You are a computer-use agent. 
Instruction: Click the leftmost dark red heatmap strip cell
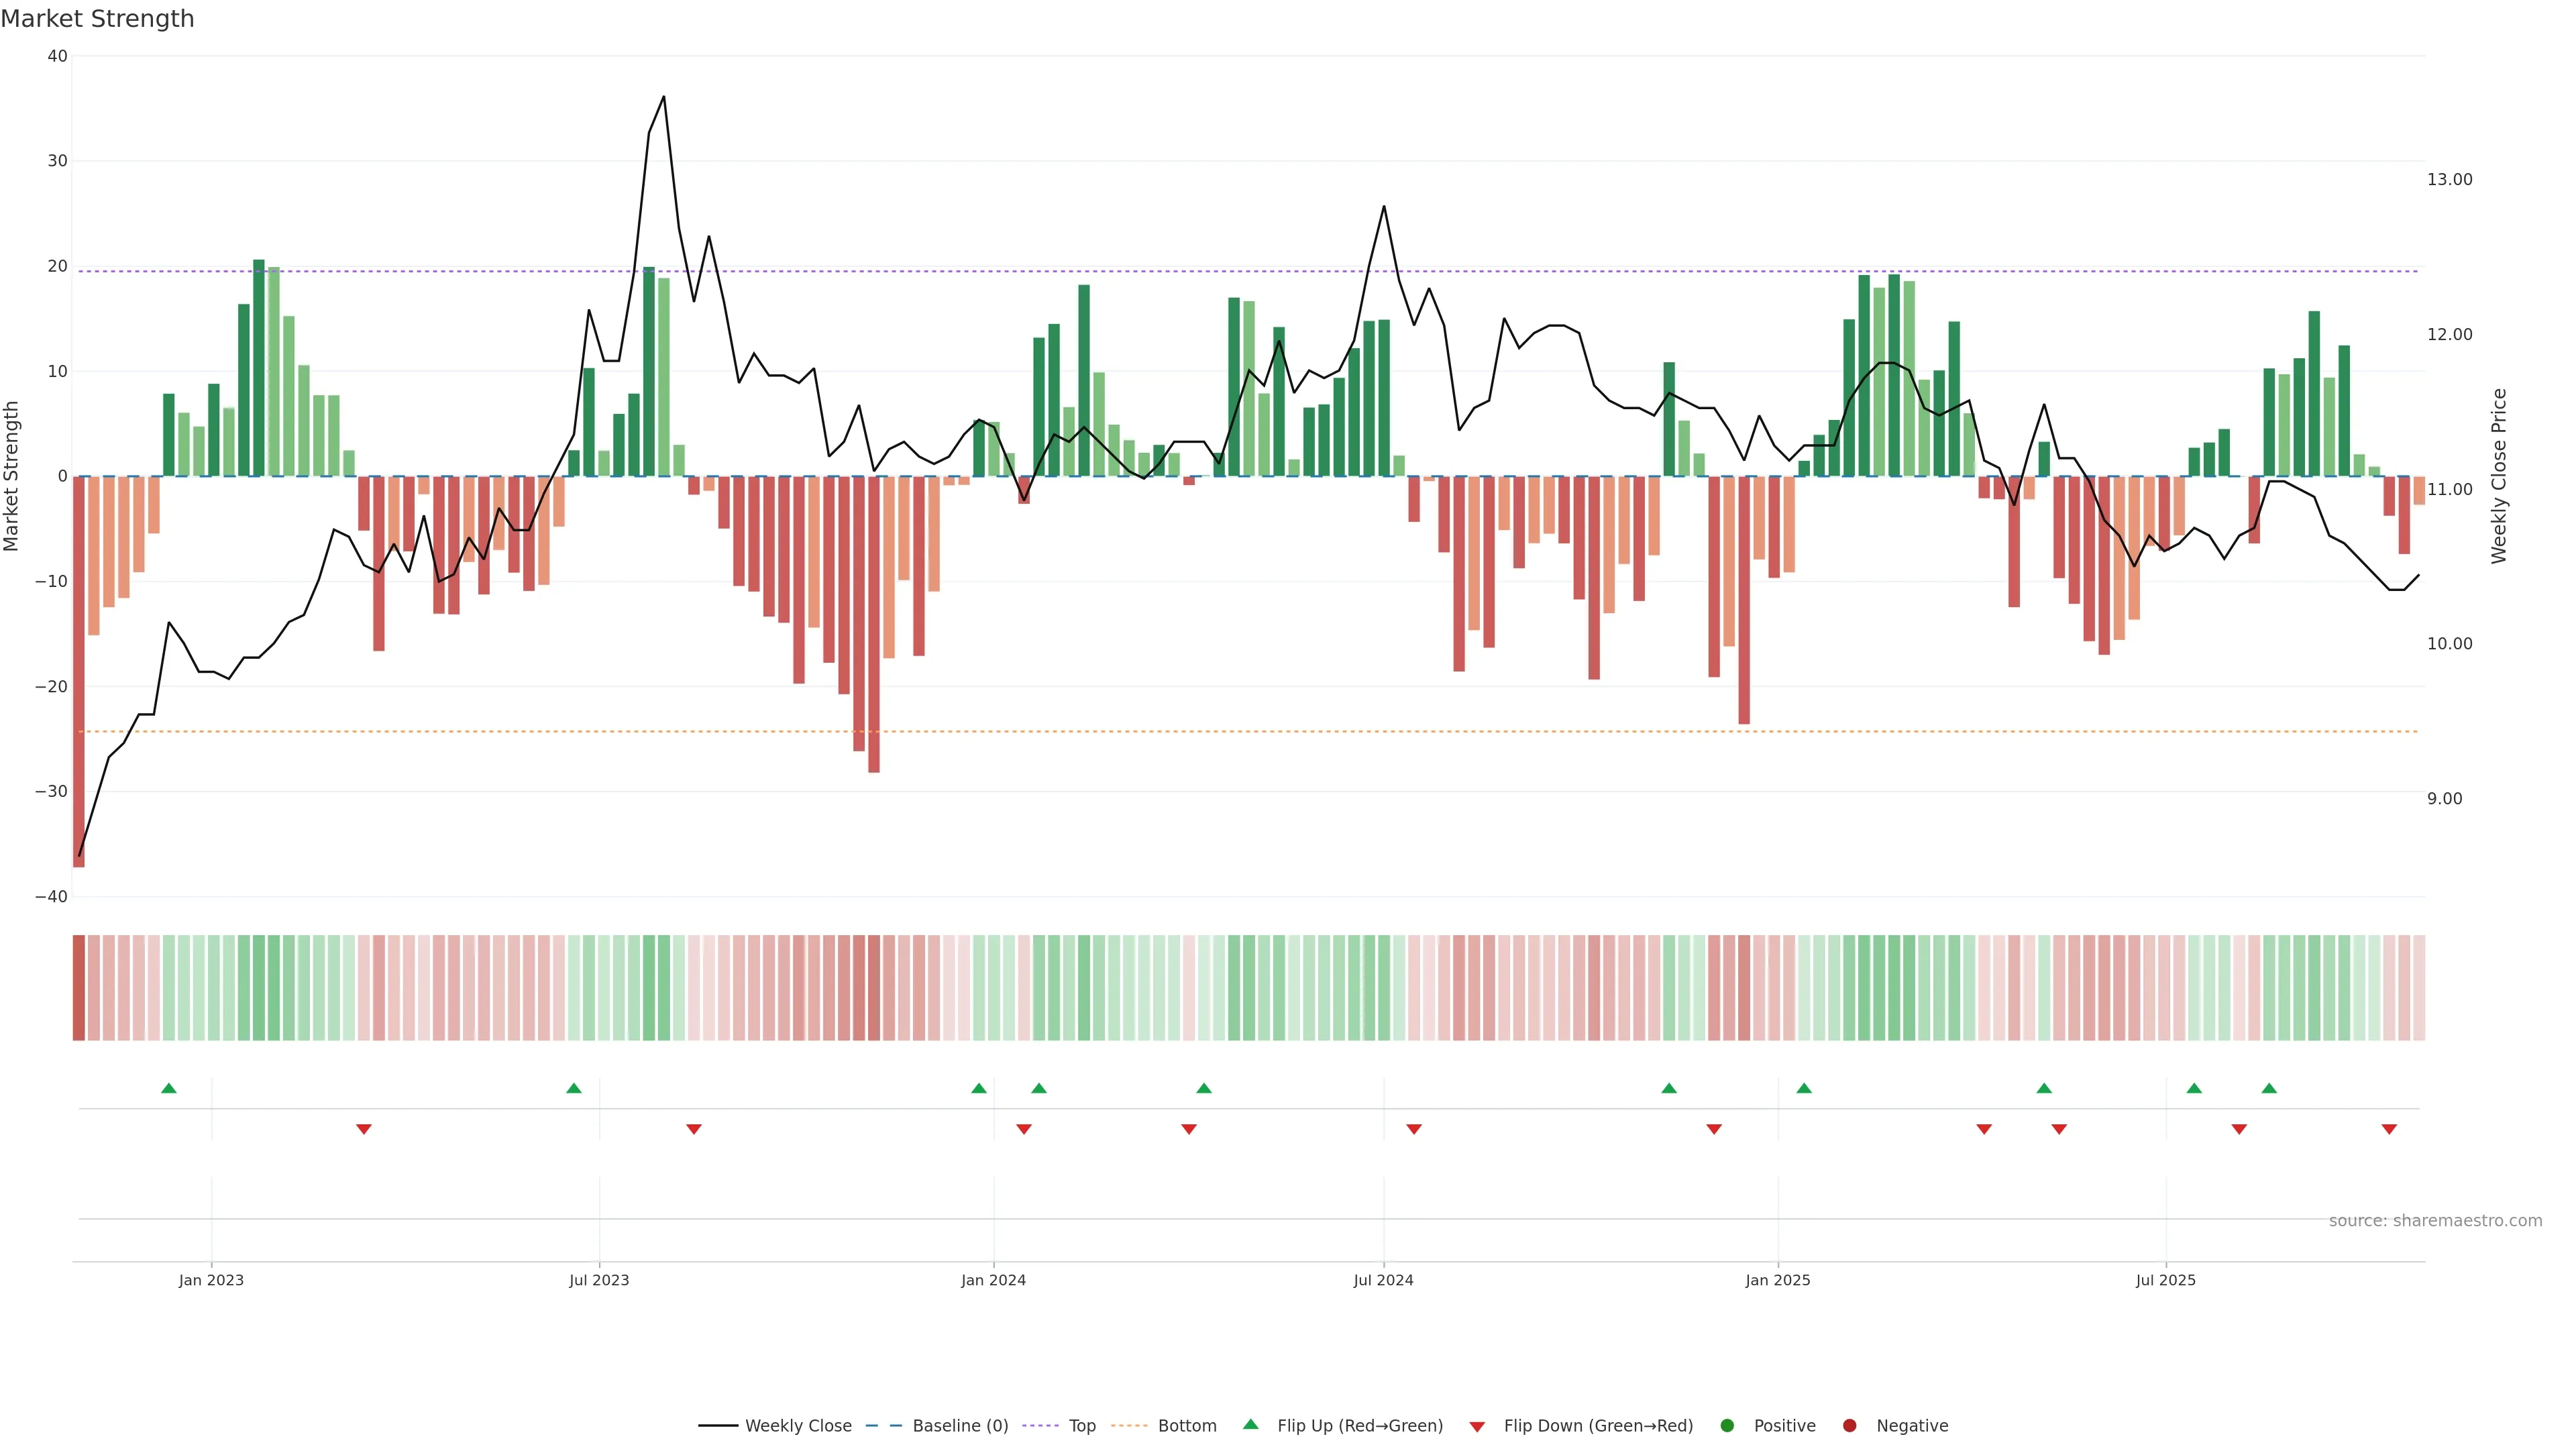79,988
